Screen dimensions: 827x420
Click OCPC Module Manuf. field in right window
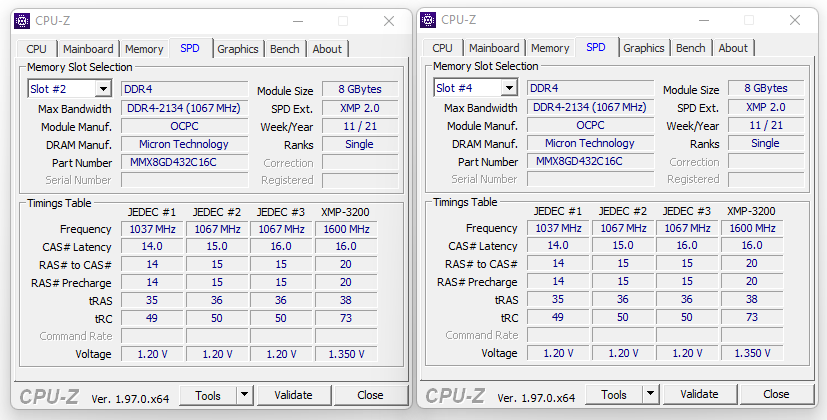tap(591, 125)
